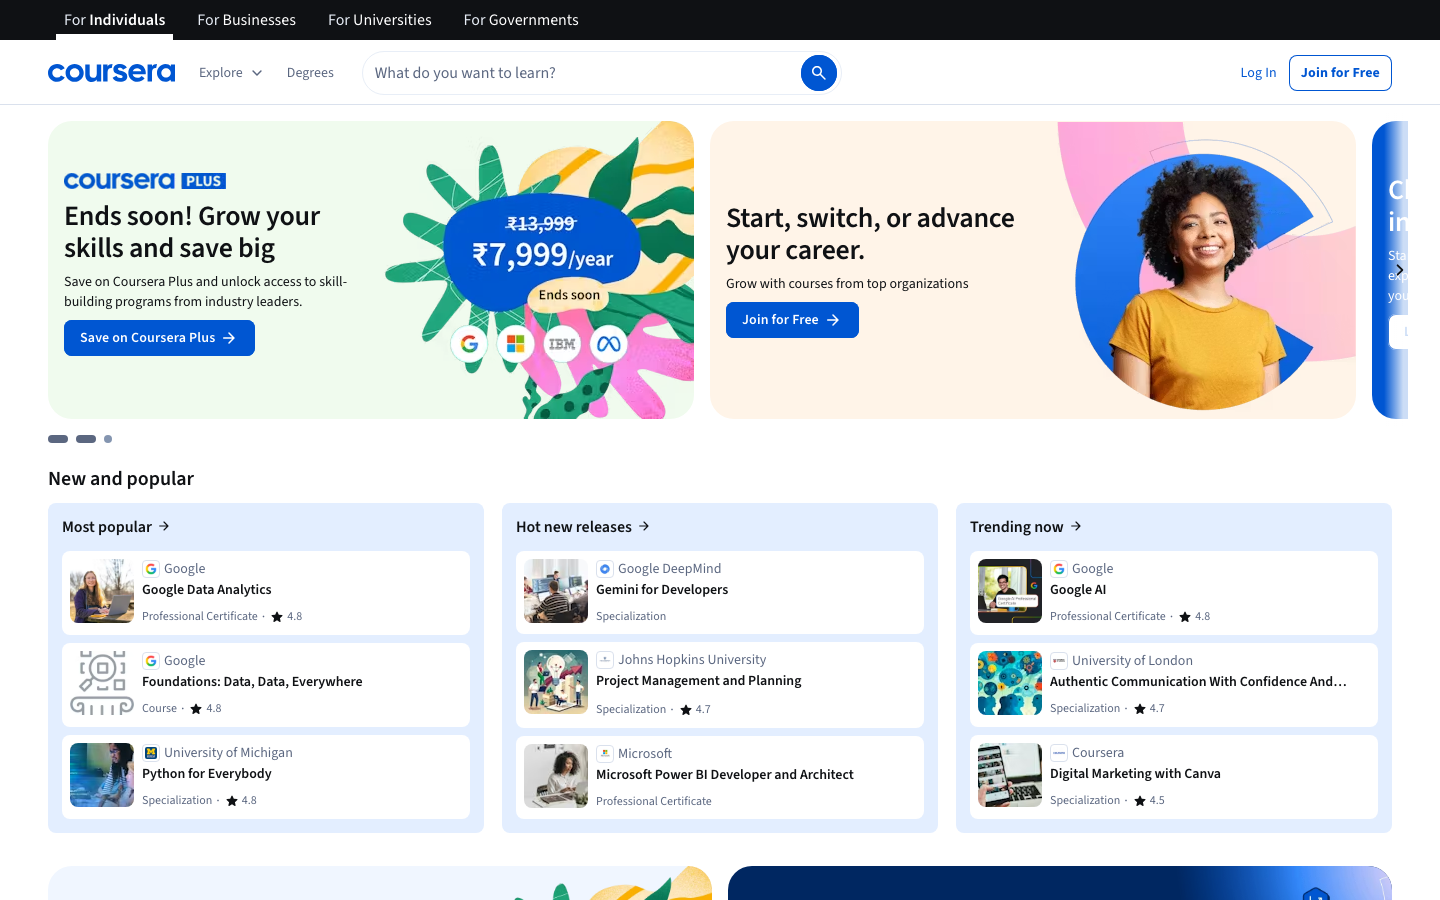Image resolution: width=1440 pixels, height=900 pixels.
Task: Click the Microsoft logo in Plus banner
Action: click(x=516, y=344)
